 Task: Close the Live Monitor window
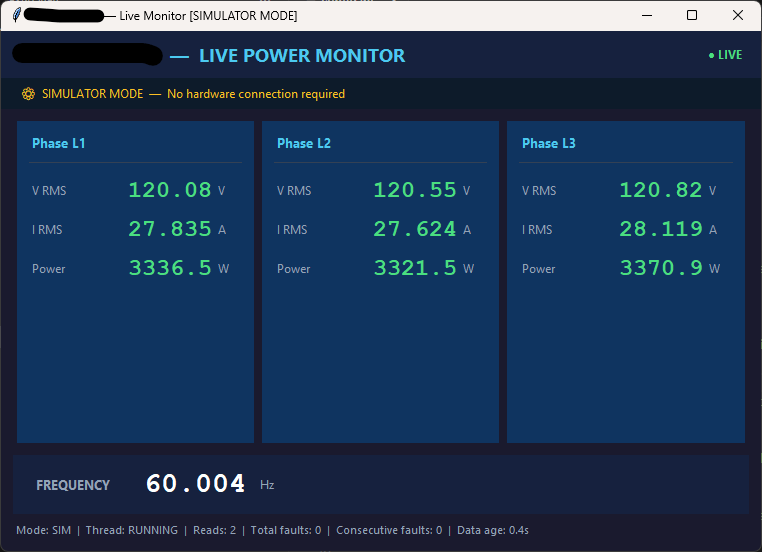[738, 16]
